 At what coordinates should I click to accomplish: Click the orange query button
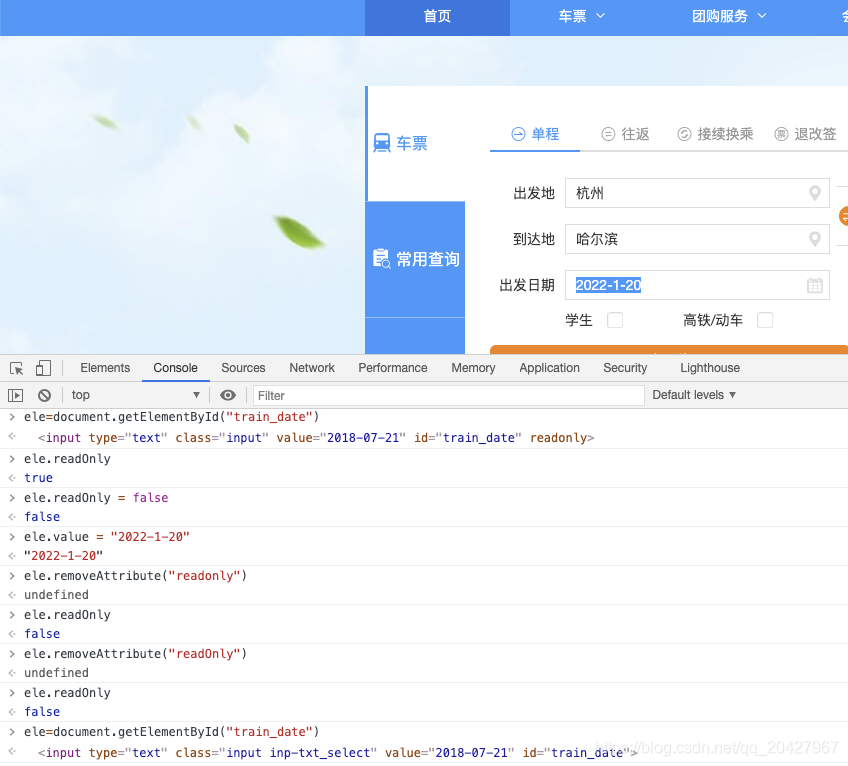668,349
